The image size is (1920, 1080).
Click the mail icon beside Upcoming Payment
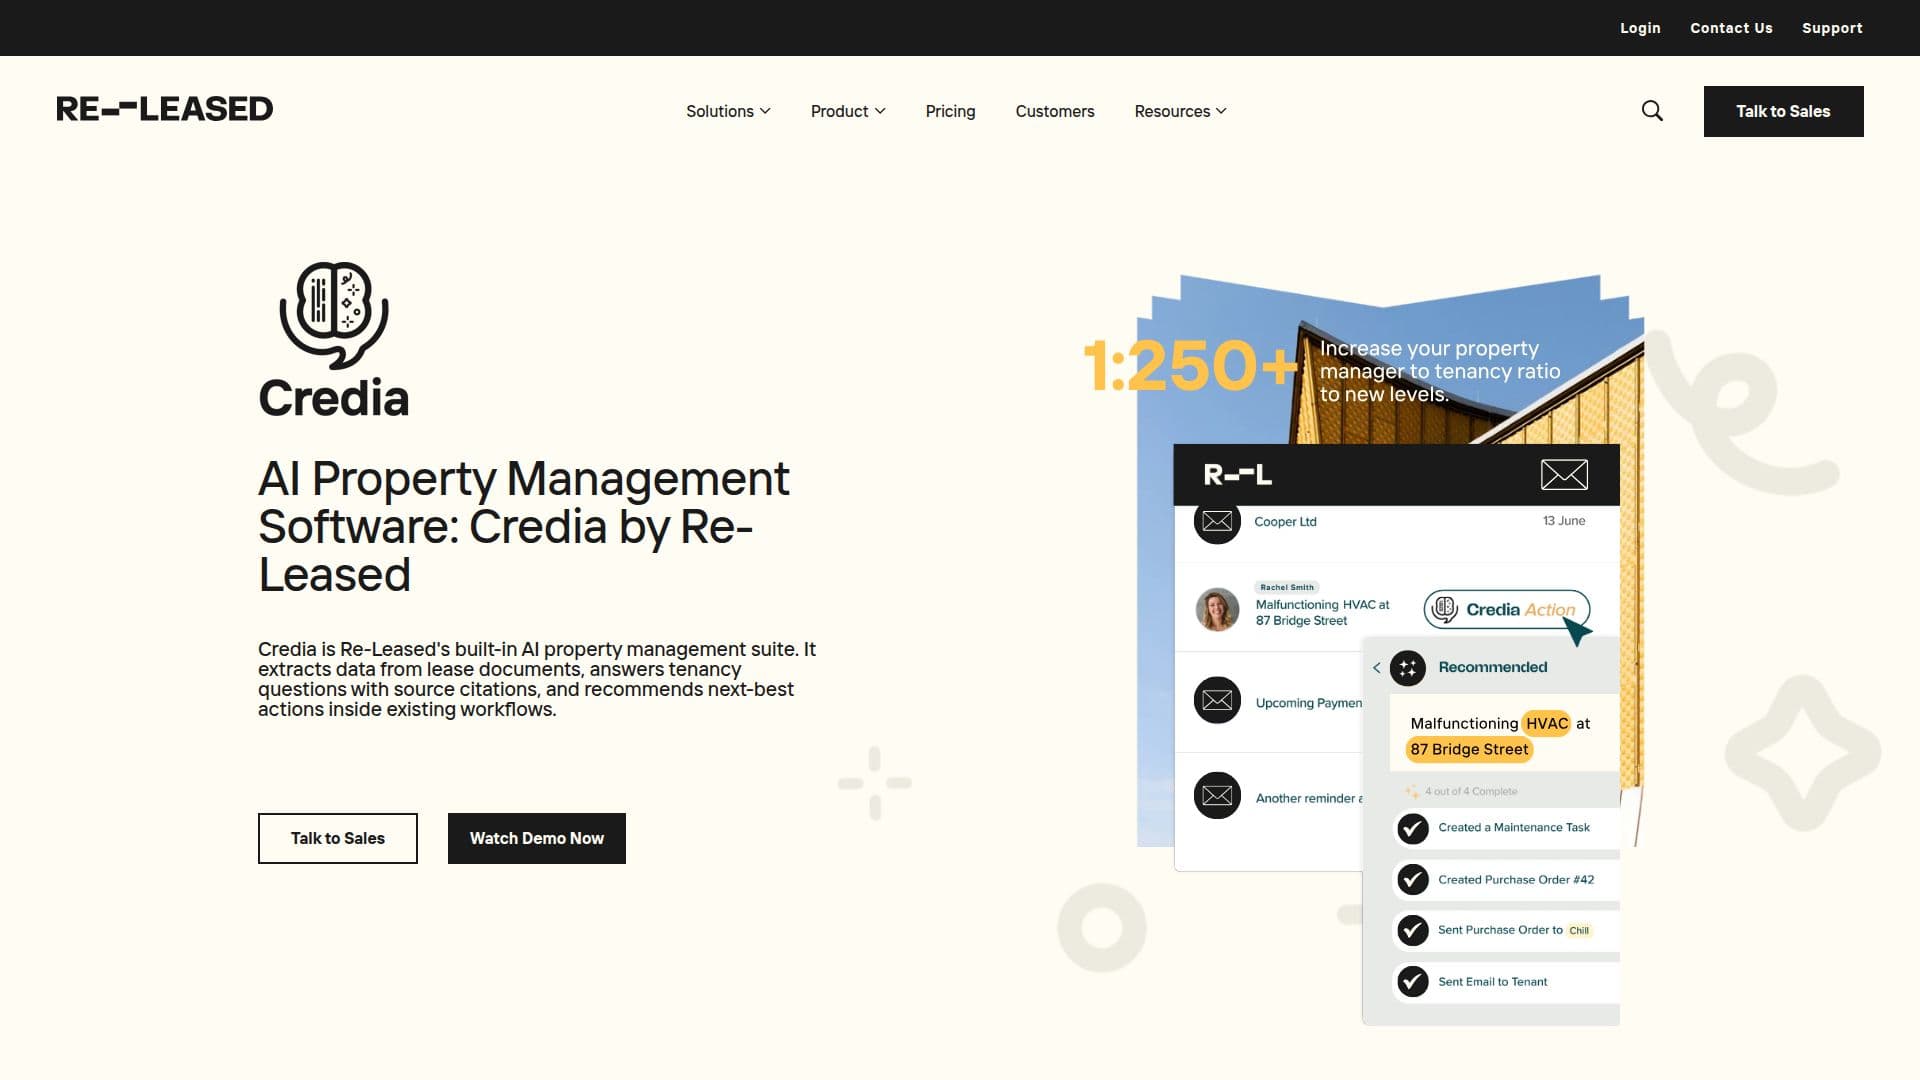coord(1217,701)
